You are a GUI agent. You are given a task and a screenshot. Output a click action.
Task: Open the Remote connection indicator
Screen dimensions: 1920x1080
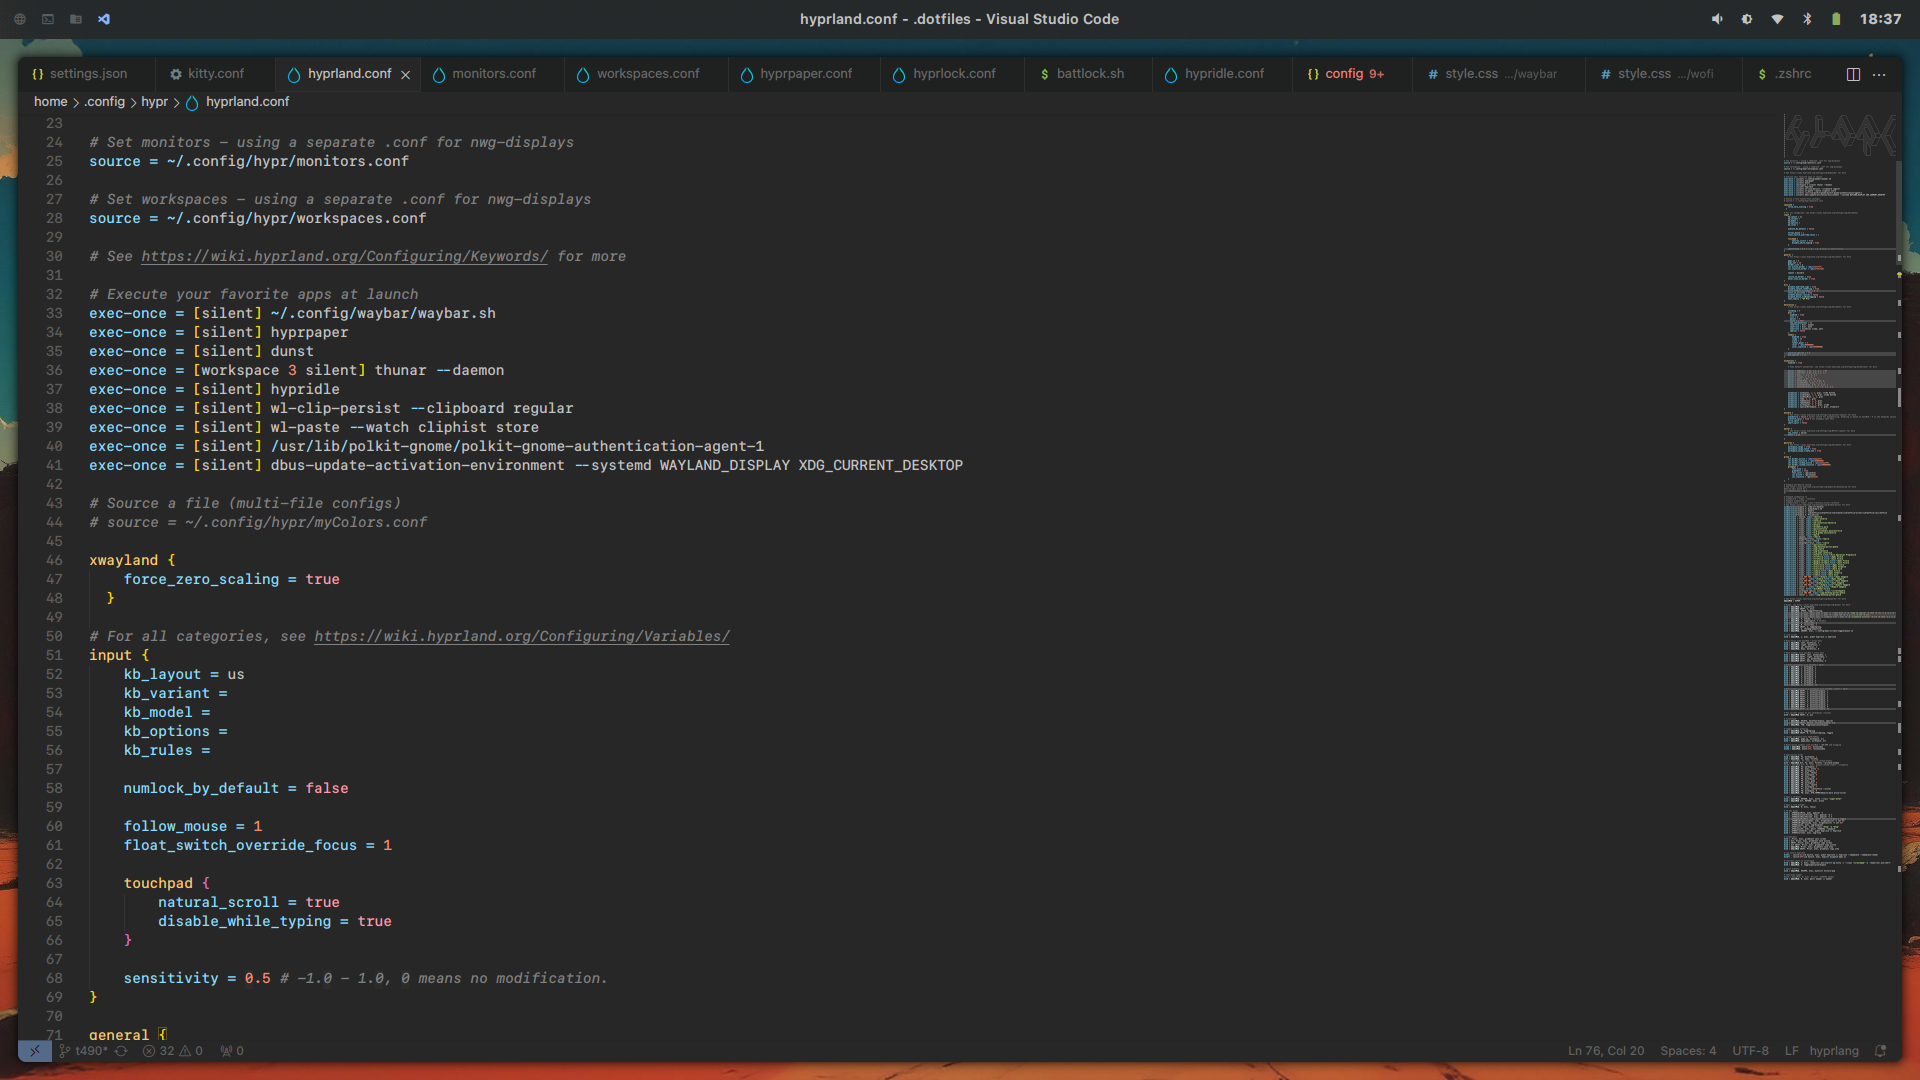(x=36, y=1051)
